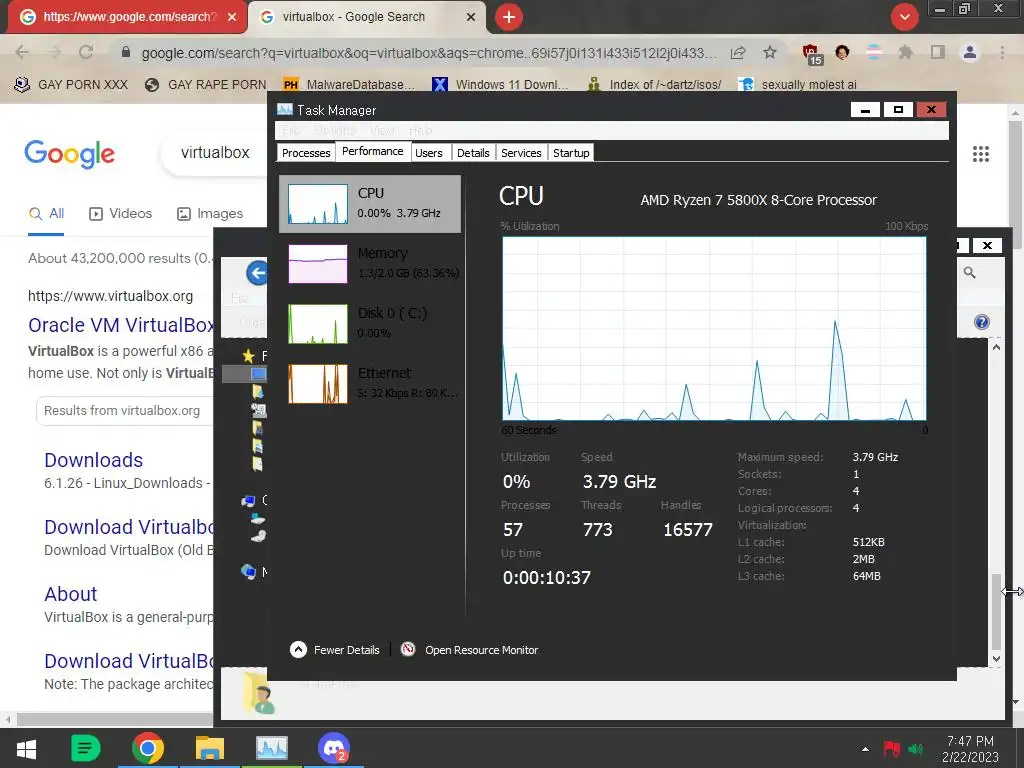Switch to the Details tab in Task Manager
The width and height of the screenshot is (1024, 768).
click(473, 153)
